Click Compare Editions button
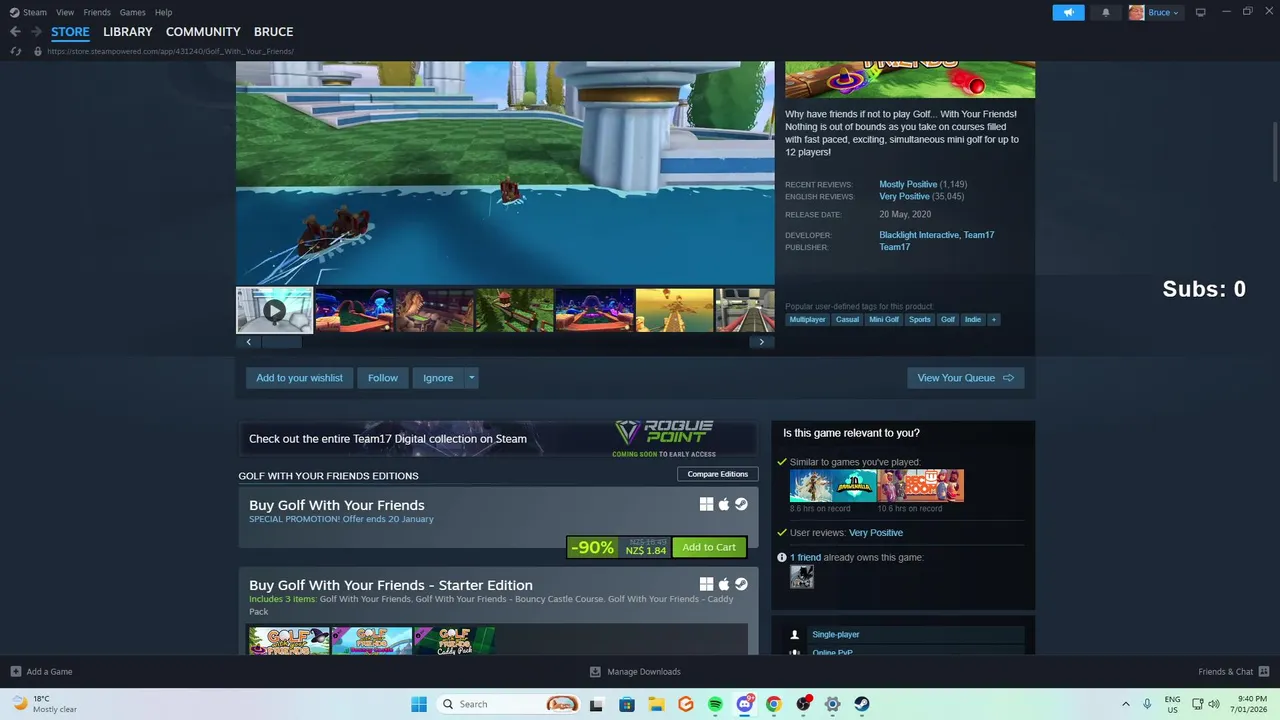 coord(717,474)
